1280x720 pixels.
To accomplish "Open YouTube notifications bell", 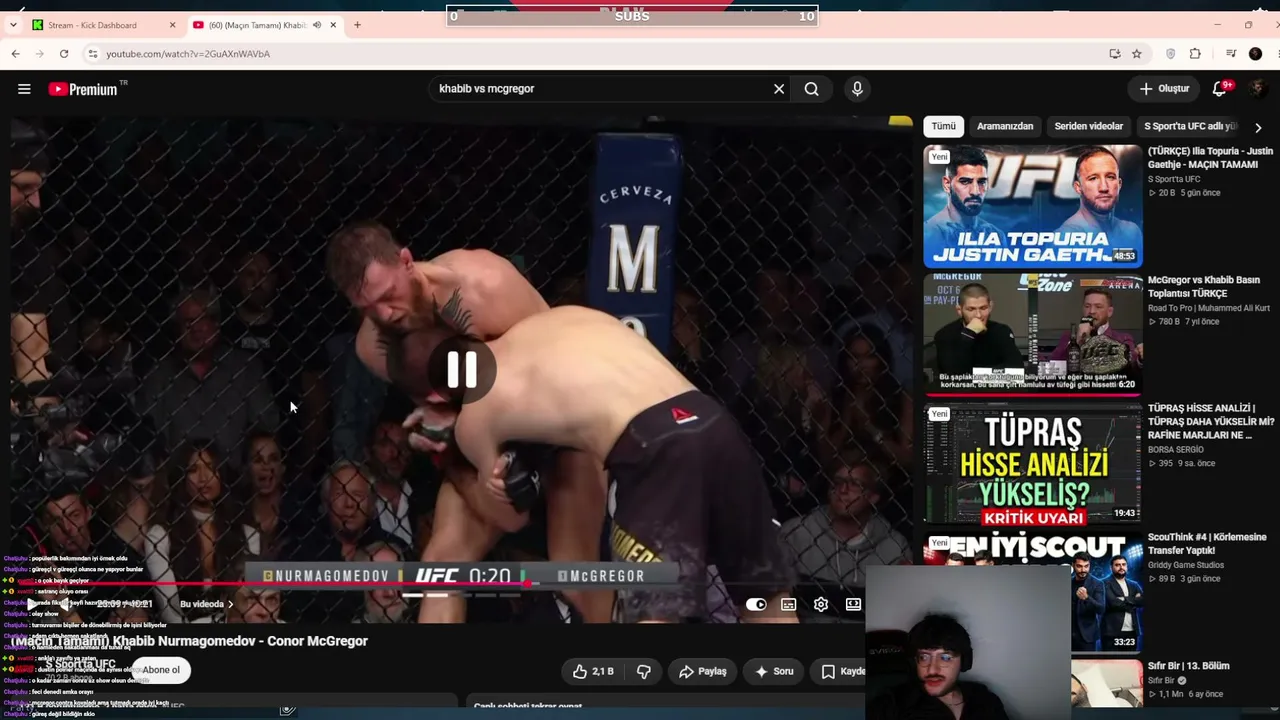I will click(1219, 89).
